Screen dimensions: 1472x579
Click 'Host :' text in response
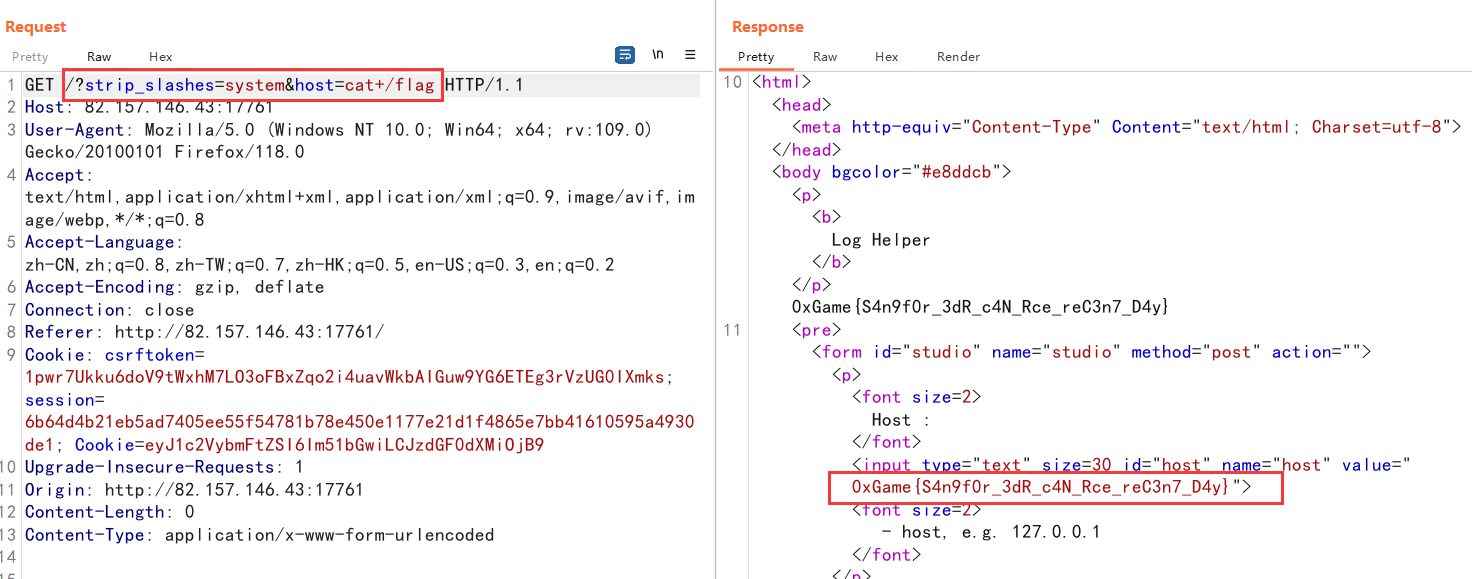pyautogui.click(x=901, y=419)
